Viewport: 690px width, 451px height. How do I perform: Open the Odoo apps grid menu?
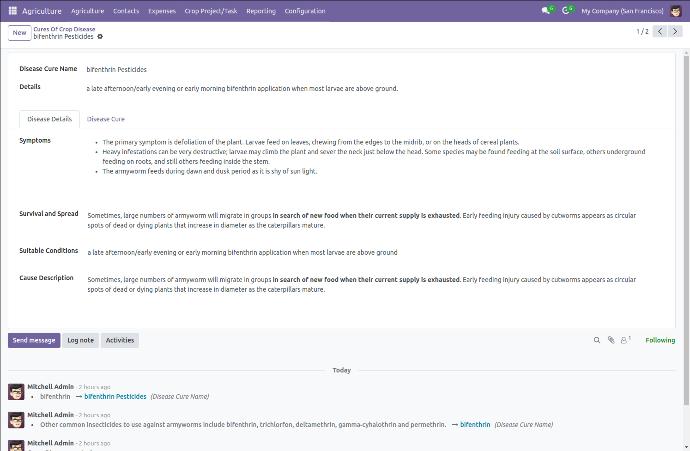pyautogui.click(x=13, y=11)
